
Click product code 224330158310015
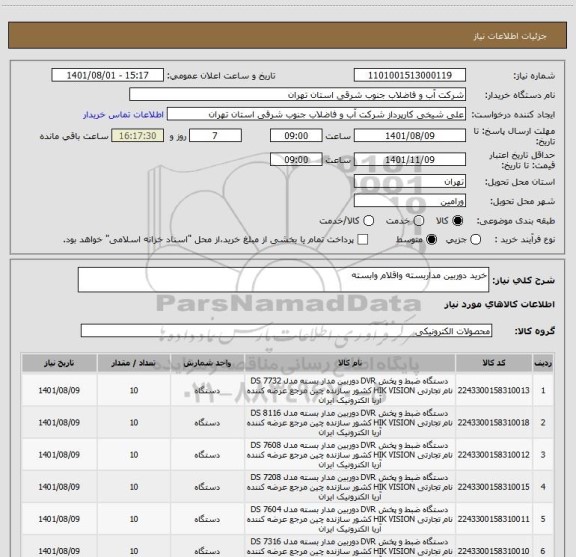tap(493, 487)
